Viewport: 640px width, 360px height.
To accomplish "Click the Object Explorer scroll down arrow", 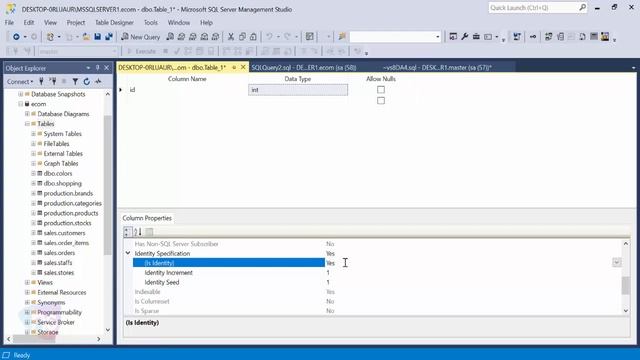I will pos(108,330).
